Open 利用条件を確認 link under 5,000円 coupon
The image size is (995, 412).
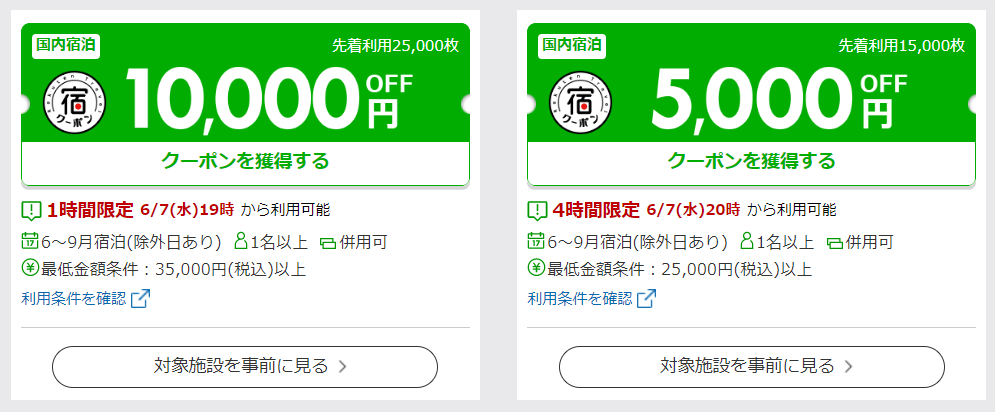(581, 298)
